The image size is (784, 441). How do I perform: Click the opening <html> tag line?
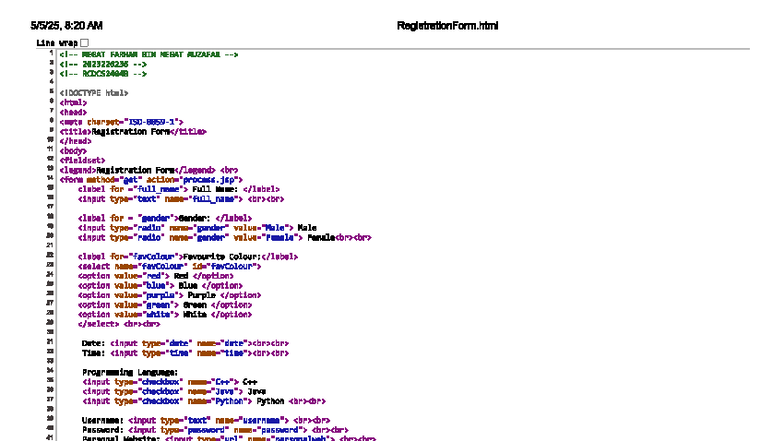point(73,102)
